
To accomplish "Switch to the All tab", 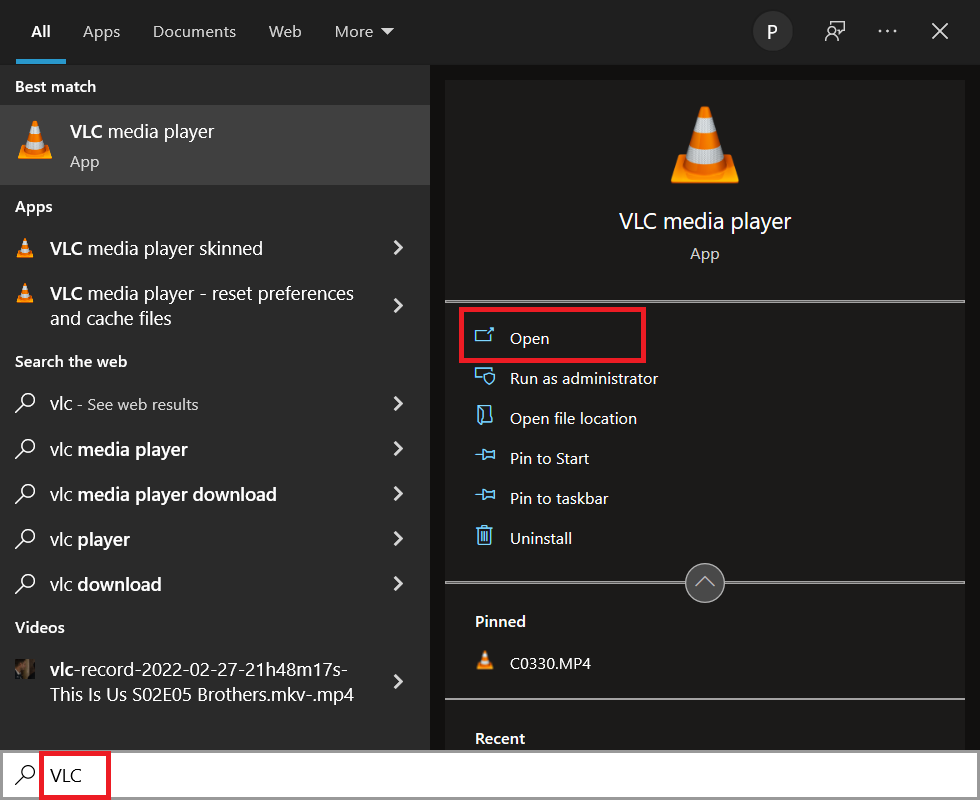I will (41, 31).
